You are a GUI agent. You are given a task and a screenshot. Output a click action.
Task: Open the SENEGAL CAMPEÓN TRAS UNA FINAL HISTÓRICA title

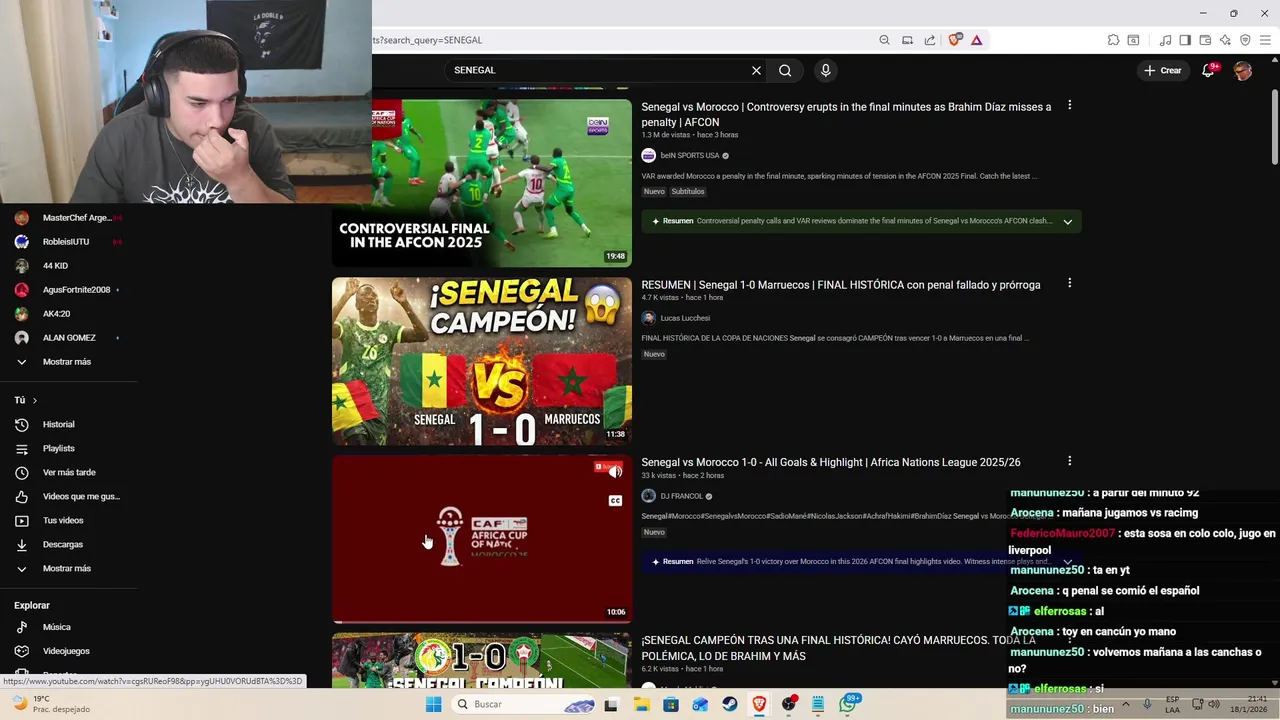(x=838, y=648)
